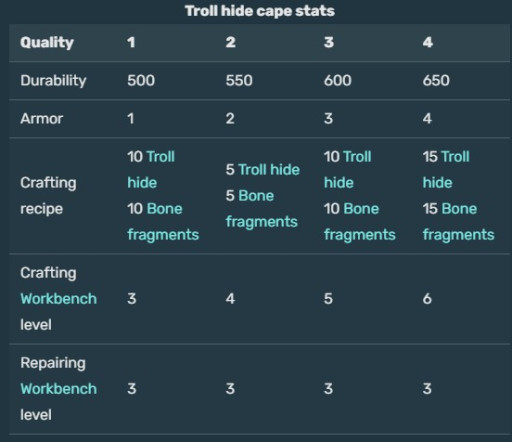Open Workbench link in Crafting level row

coord(59,299)
